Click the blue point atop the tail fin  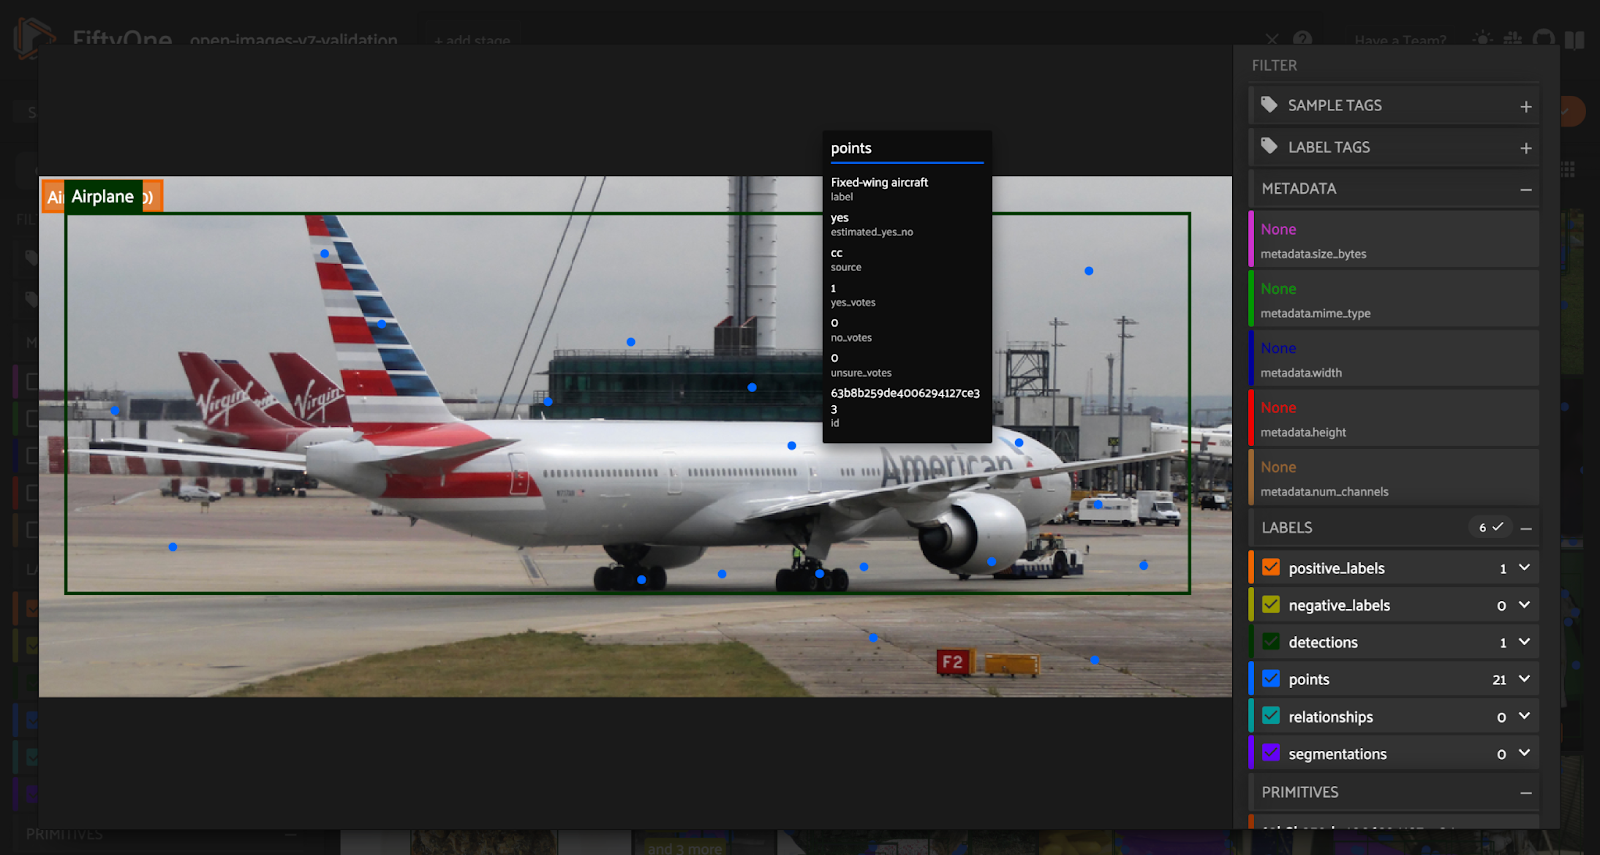(324, 254)
